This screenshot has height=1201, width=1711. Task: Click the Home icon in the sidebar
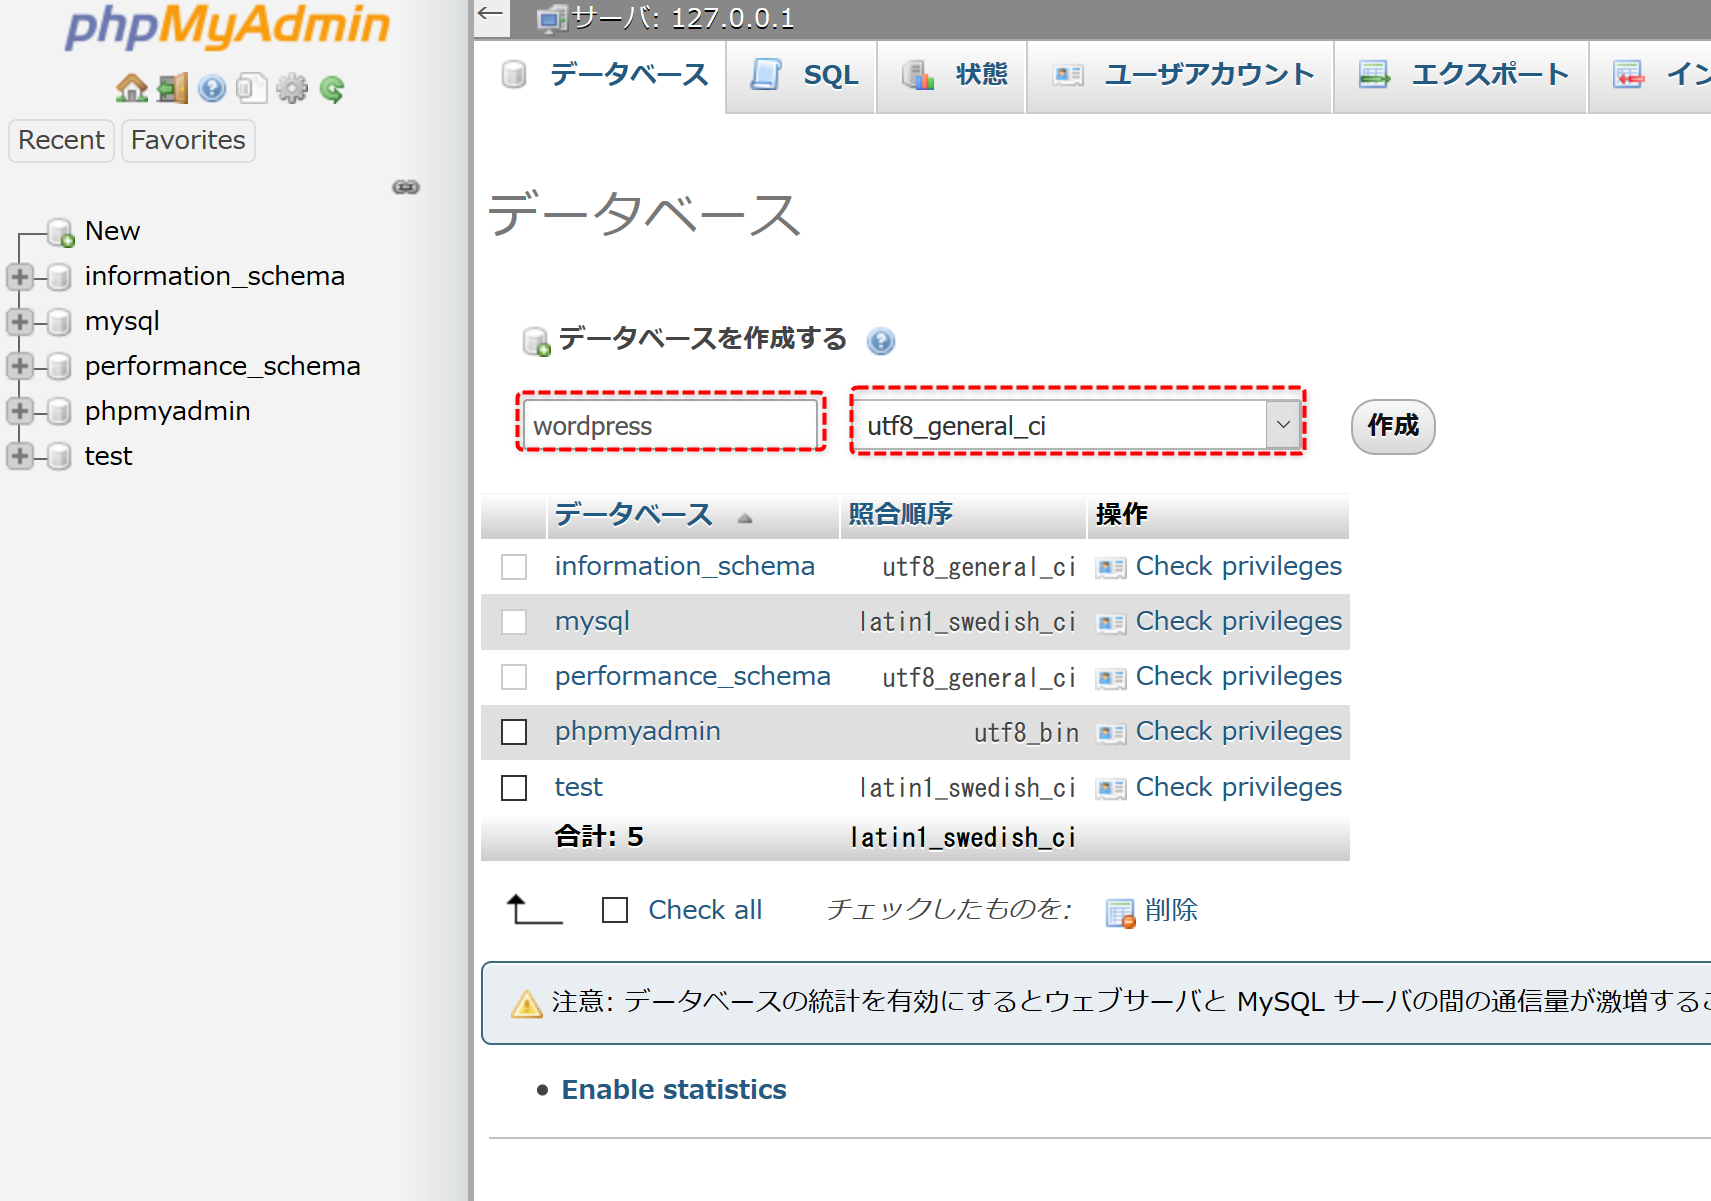[131, 89]
